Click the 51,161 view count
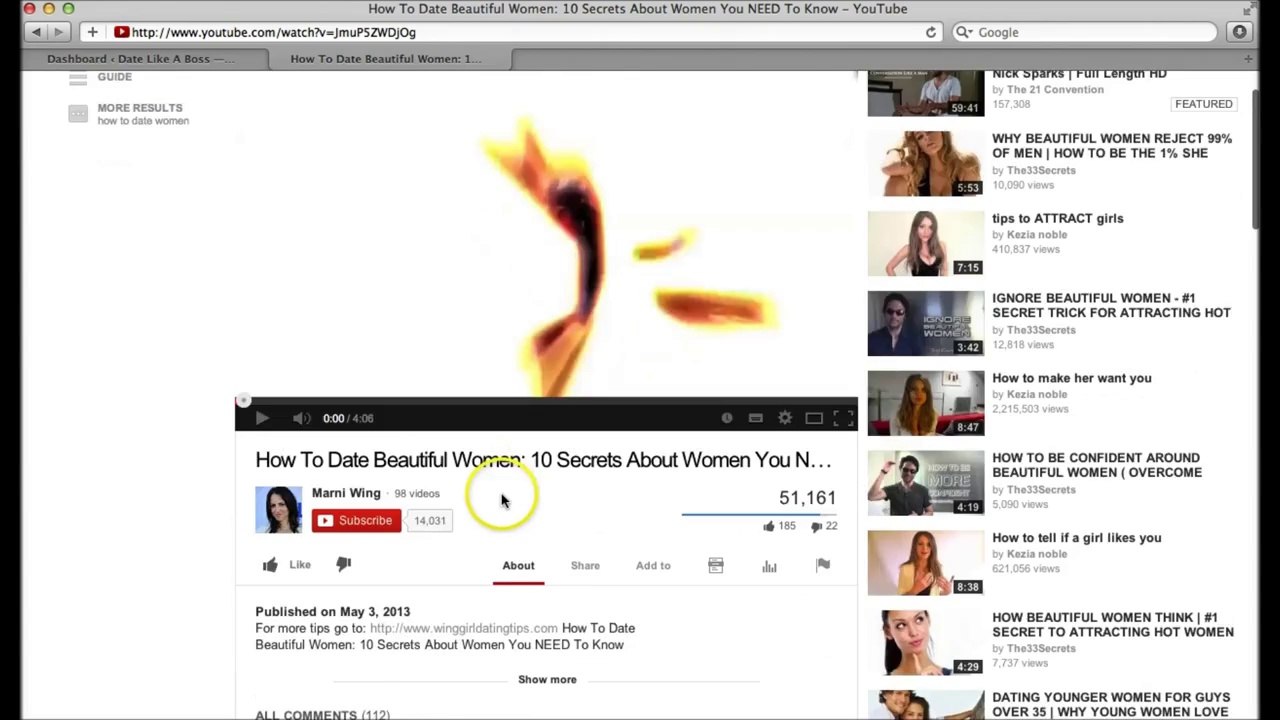 [807, 498]
